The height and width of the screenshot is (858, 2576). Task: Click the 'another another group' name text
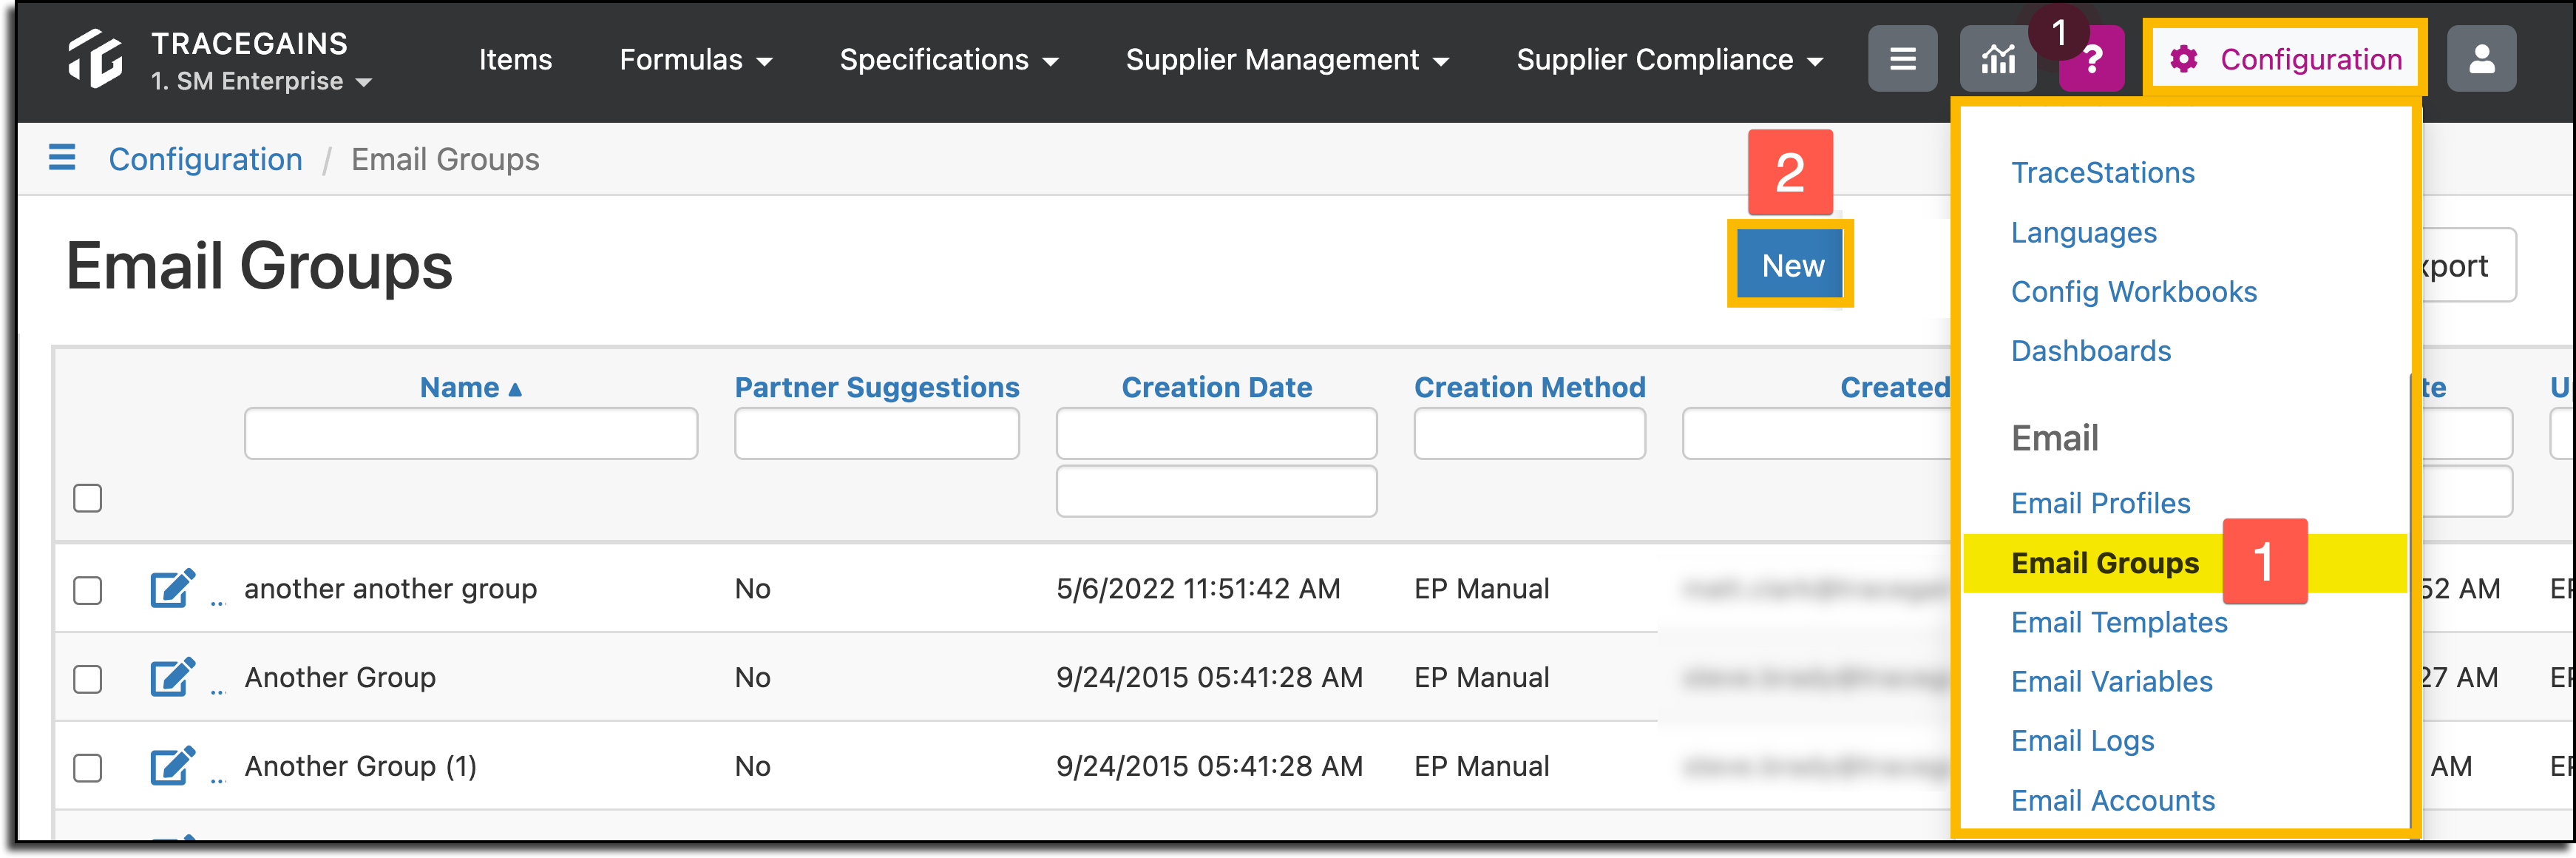tap(390, 588)
